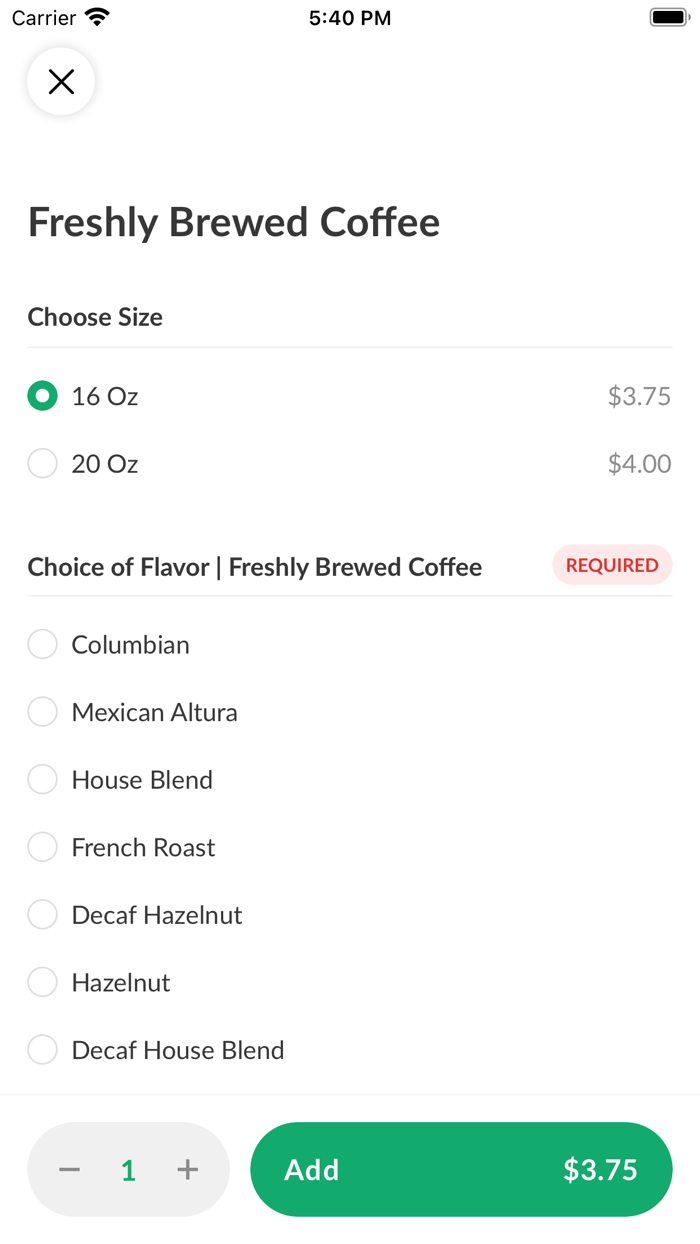This screenshot has height=1244, width=700.
Task: Choose Decaf House Blend flavor
Action: coord(42,1050)
